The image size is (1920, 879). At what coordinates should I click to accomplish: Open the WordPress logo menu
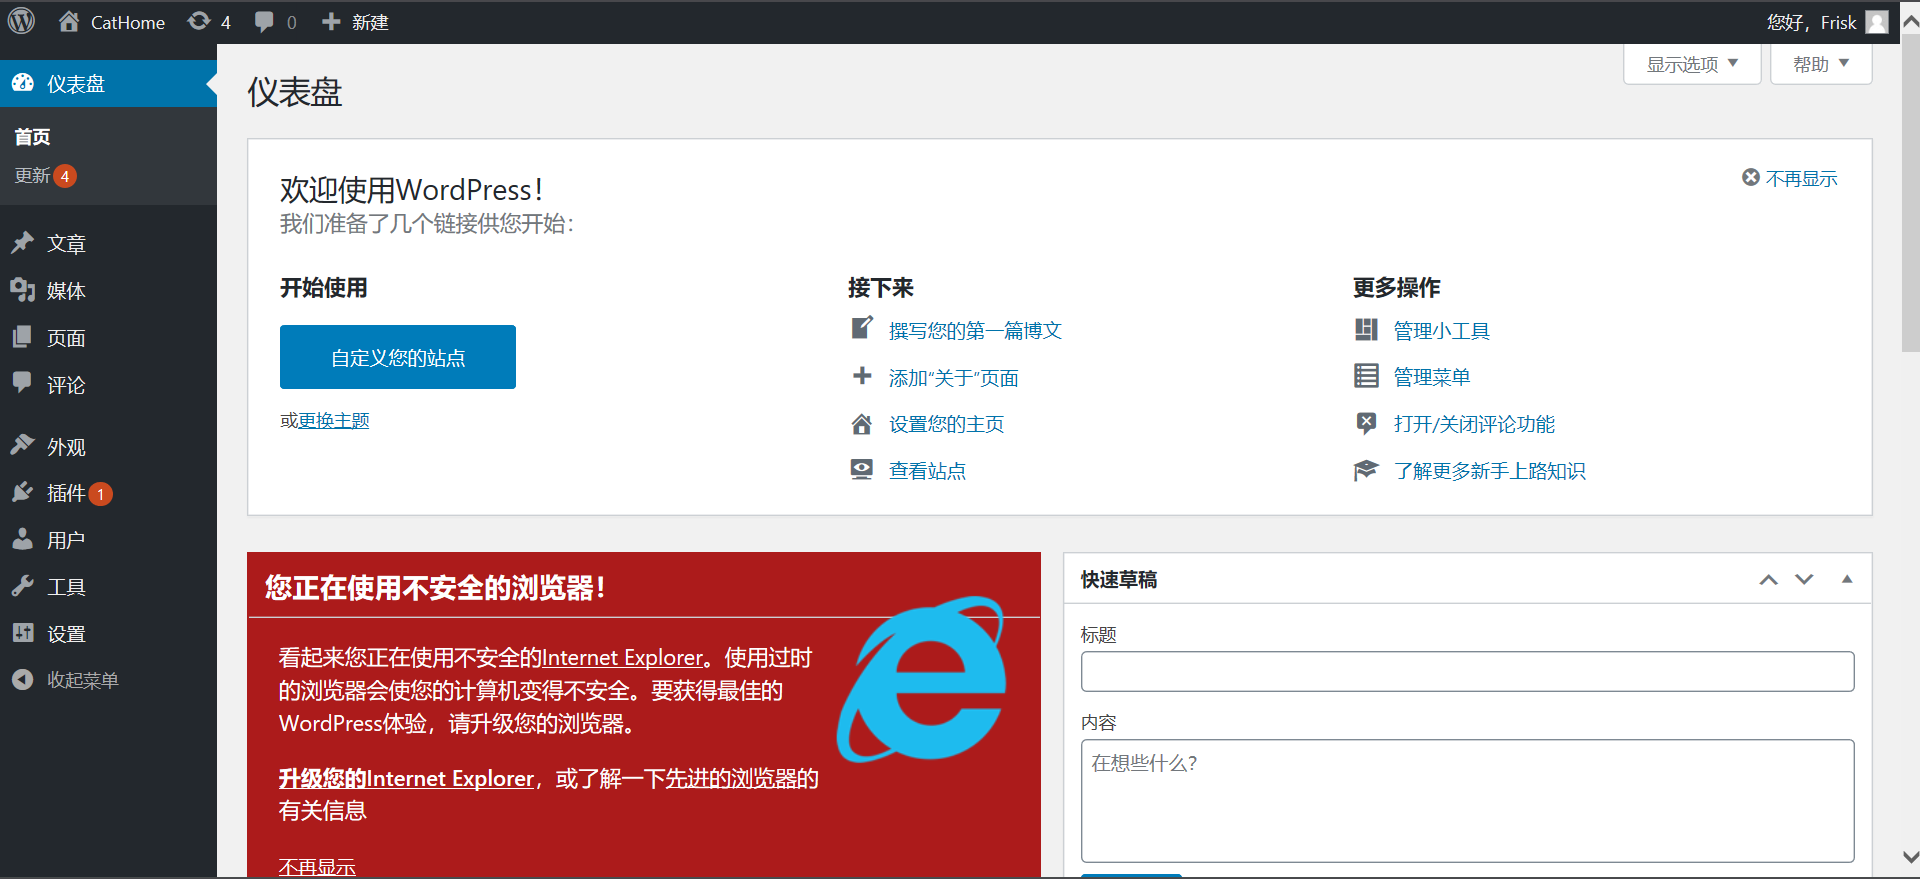[22, 21]
